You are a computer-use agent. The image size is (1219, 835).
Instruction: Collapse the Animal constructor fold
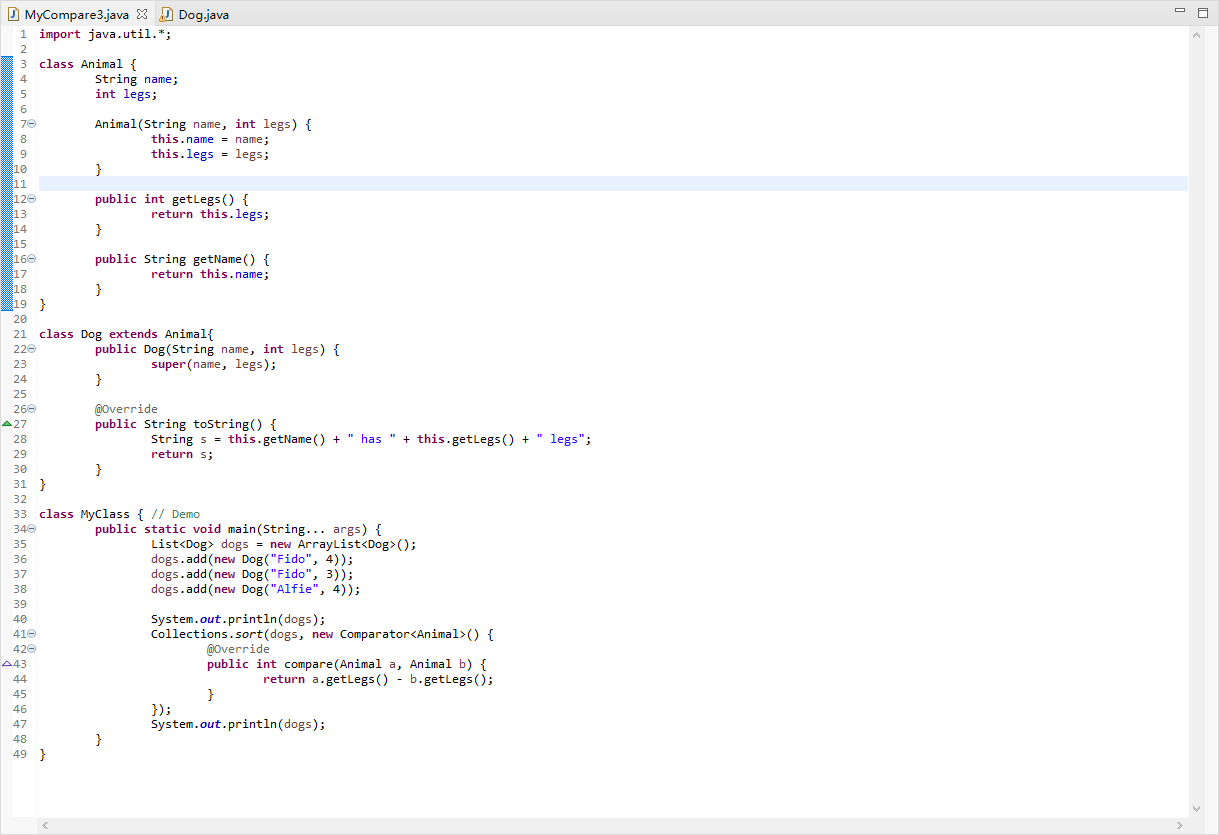(30, 123)
